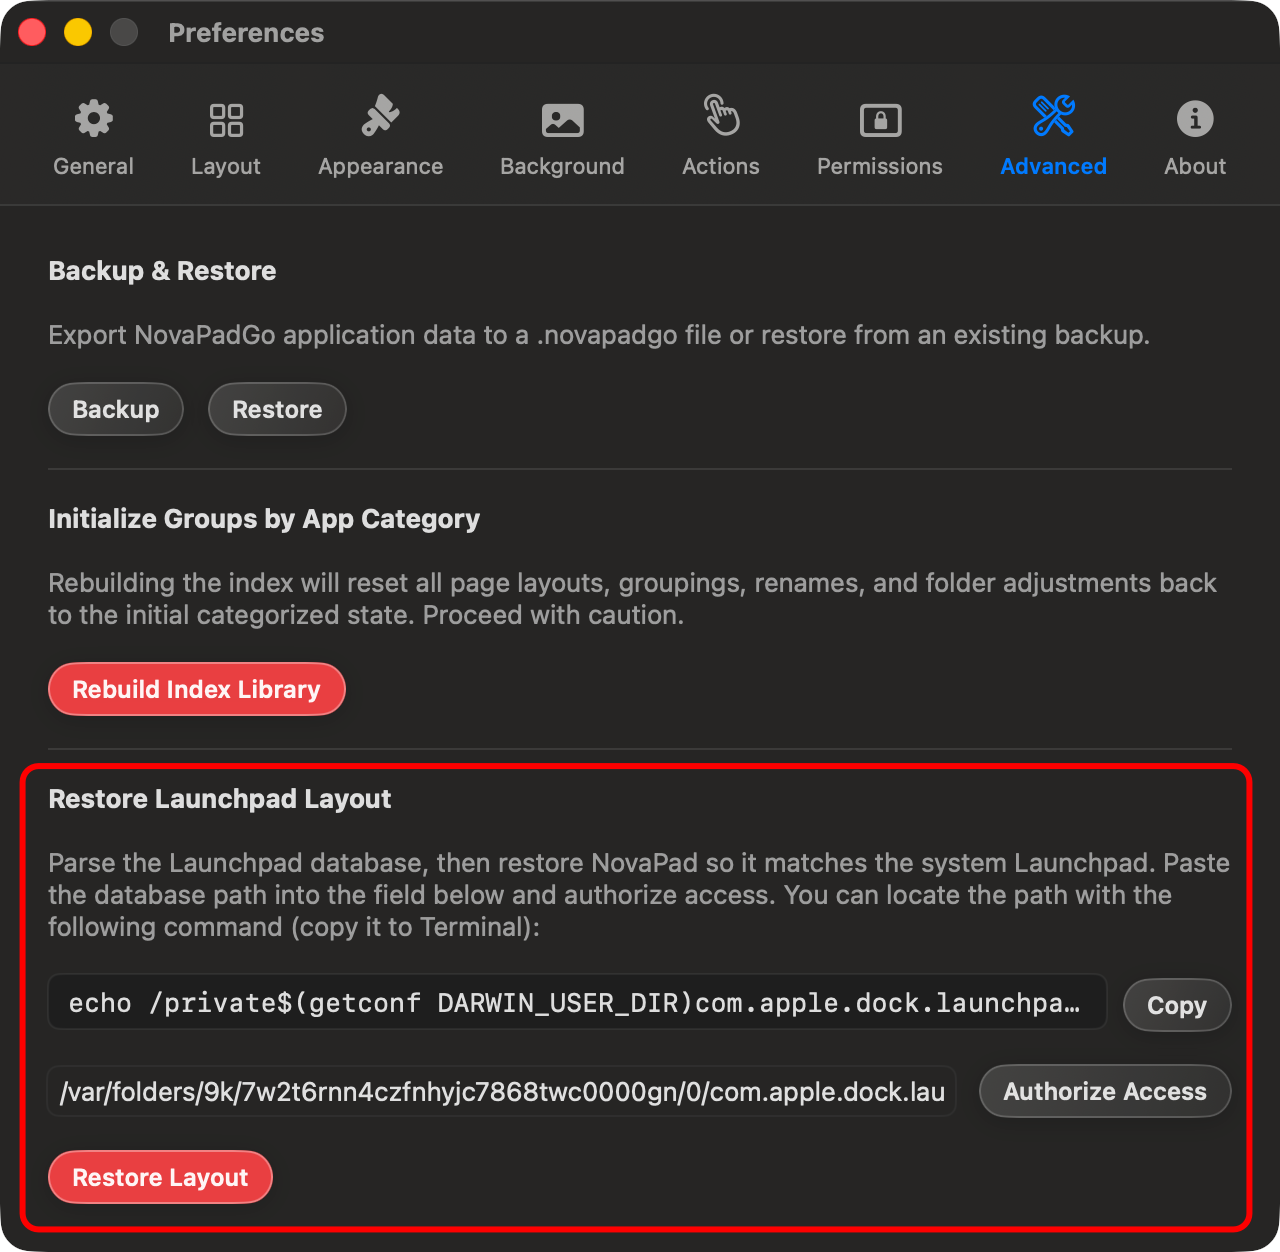Switch to the Background tab label
The image size is (1280, 1252).
point(562,166)
